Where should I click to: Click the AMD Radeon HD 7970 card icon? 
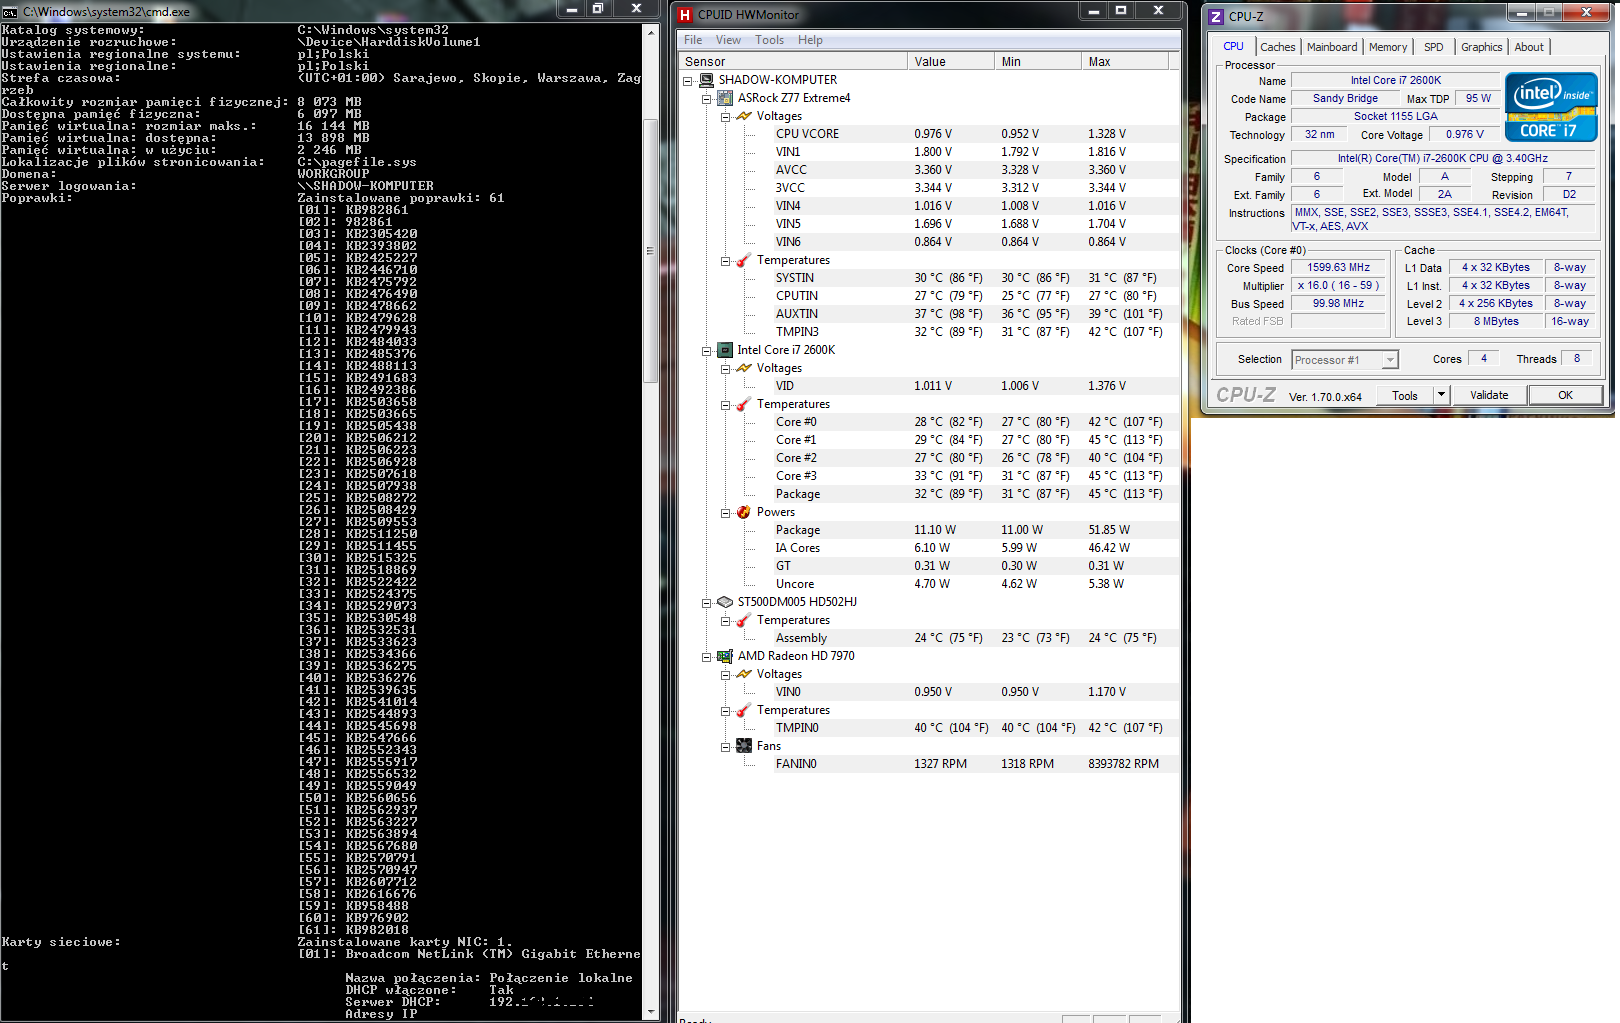(725, 656)
